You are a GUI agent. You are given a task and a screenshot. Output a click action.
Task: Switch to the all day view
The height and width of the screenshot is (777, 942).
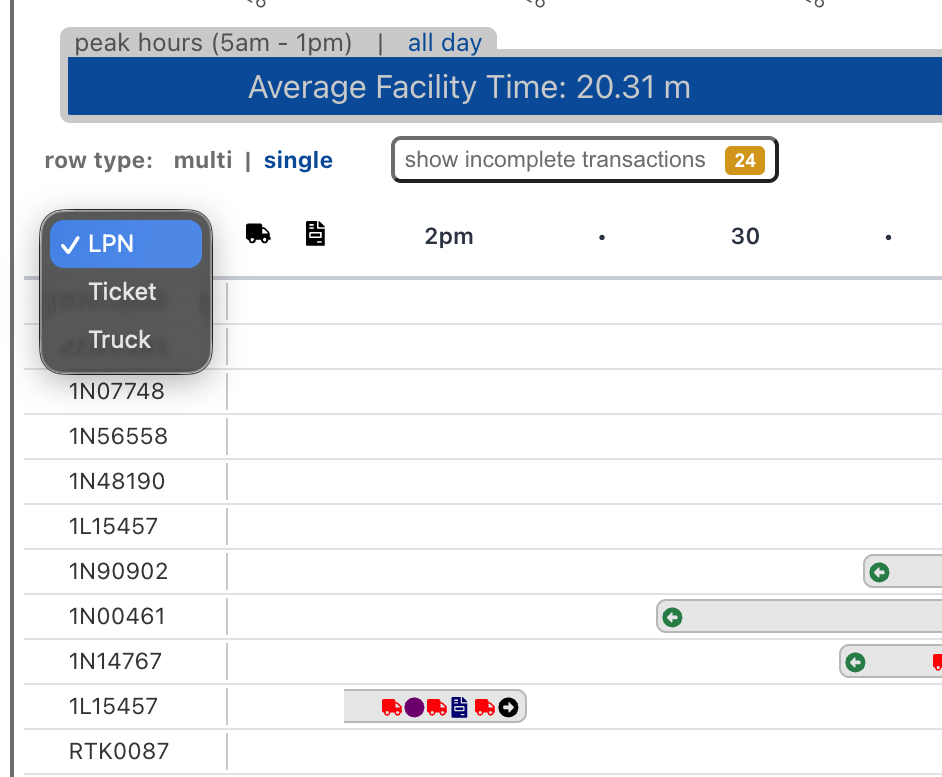(444, 42)
